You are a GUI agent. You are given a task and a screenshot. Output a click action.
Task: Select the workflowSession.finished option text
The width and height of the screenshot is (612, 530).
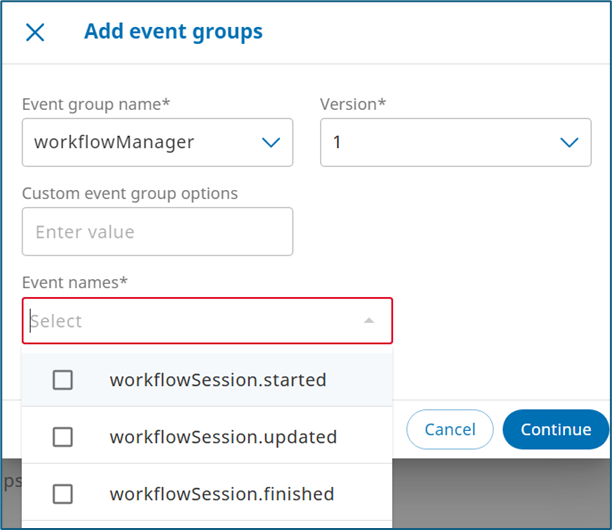click(x=222, y=494)
